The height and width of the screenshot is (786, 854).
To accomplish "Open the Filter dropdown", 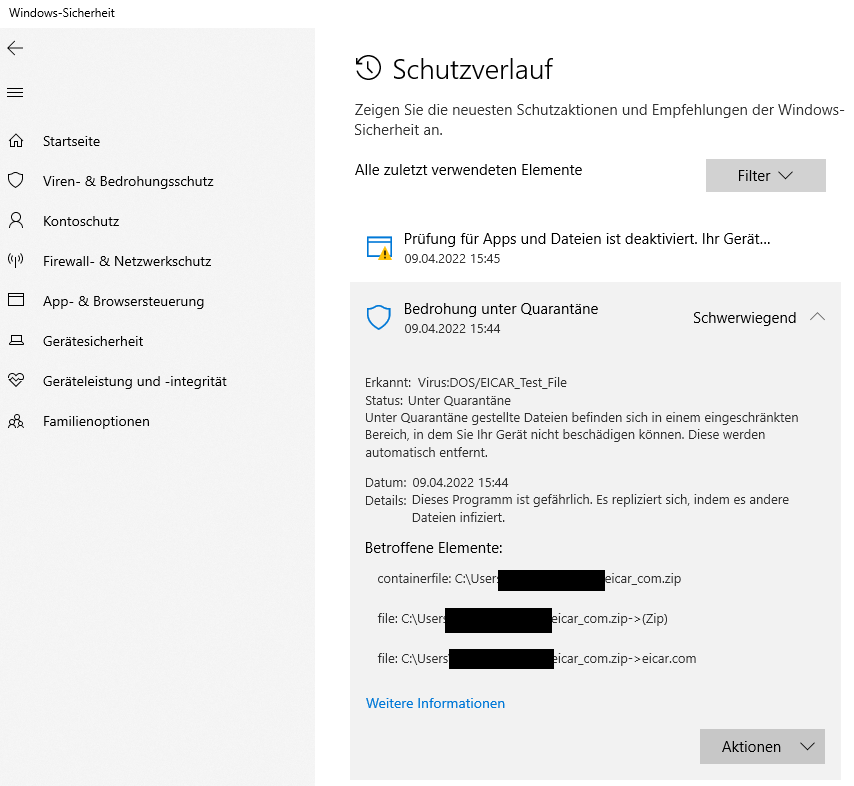I will (765, 175).
